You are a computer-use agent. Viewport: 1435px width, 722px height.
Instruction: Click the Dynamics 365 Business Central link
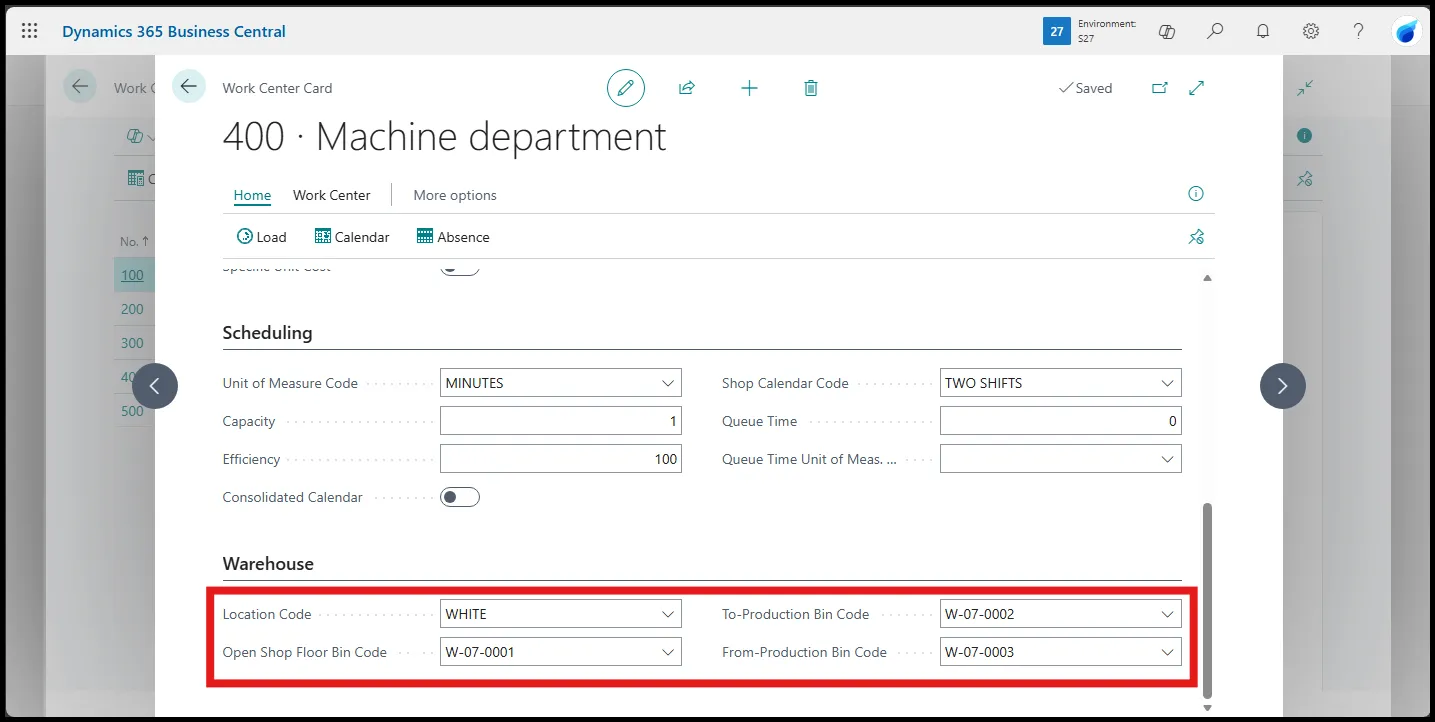click(x=174, y=31)
